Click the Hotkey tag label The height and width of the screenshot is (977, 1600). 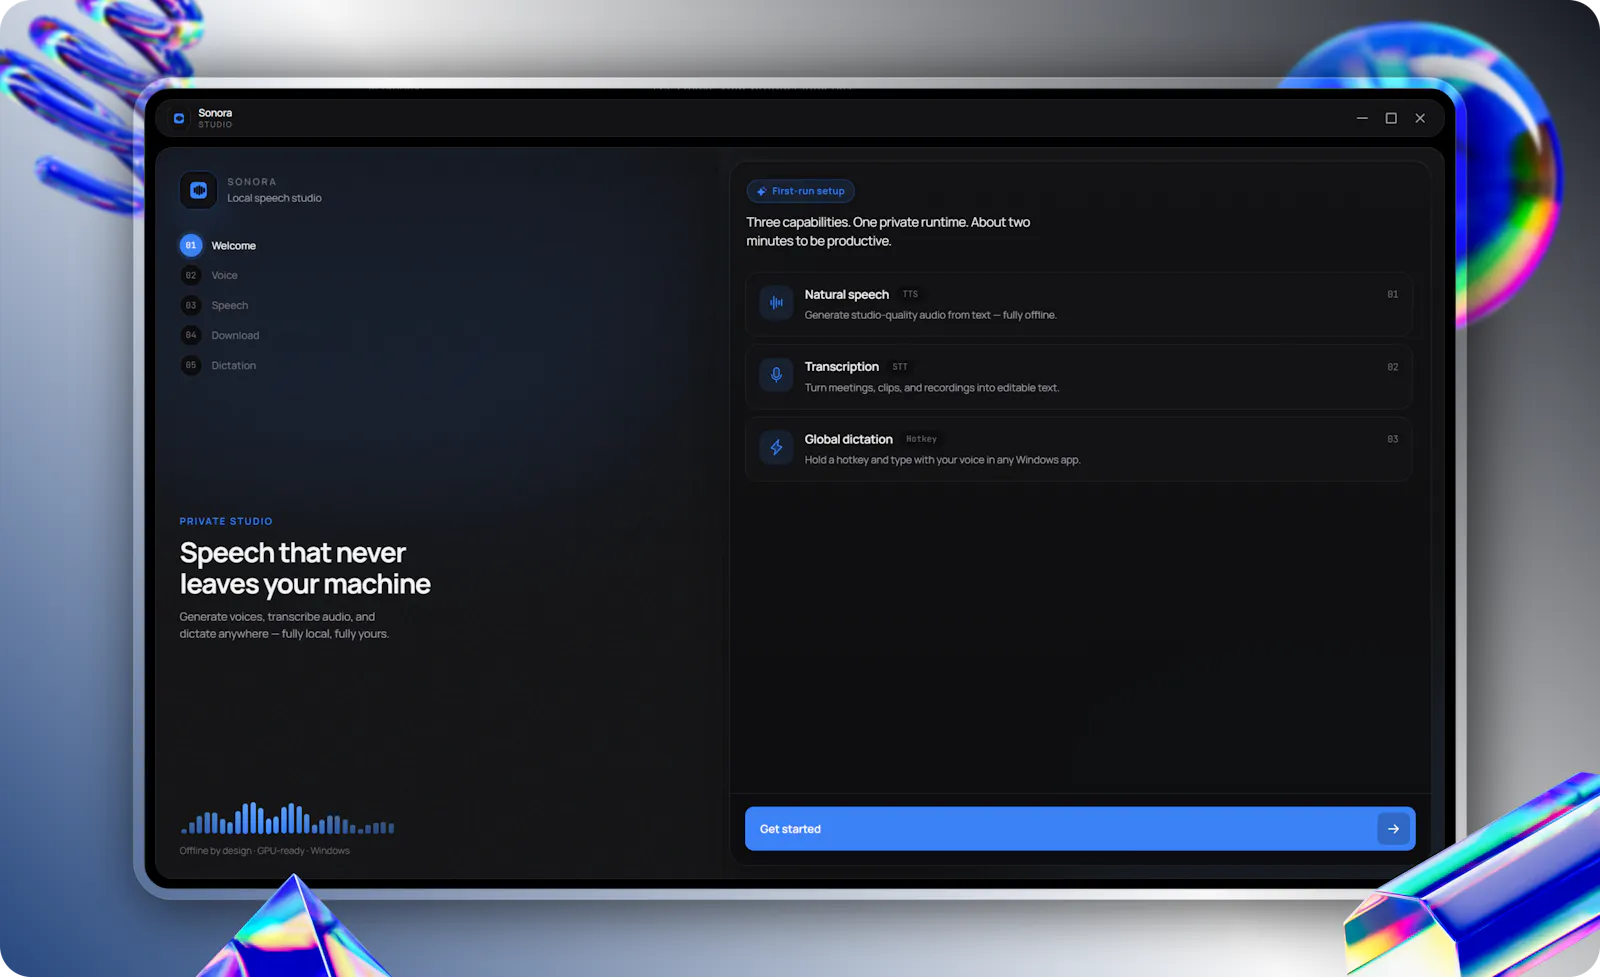tap(921, 439)
